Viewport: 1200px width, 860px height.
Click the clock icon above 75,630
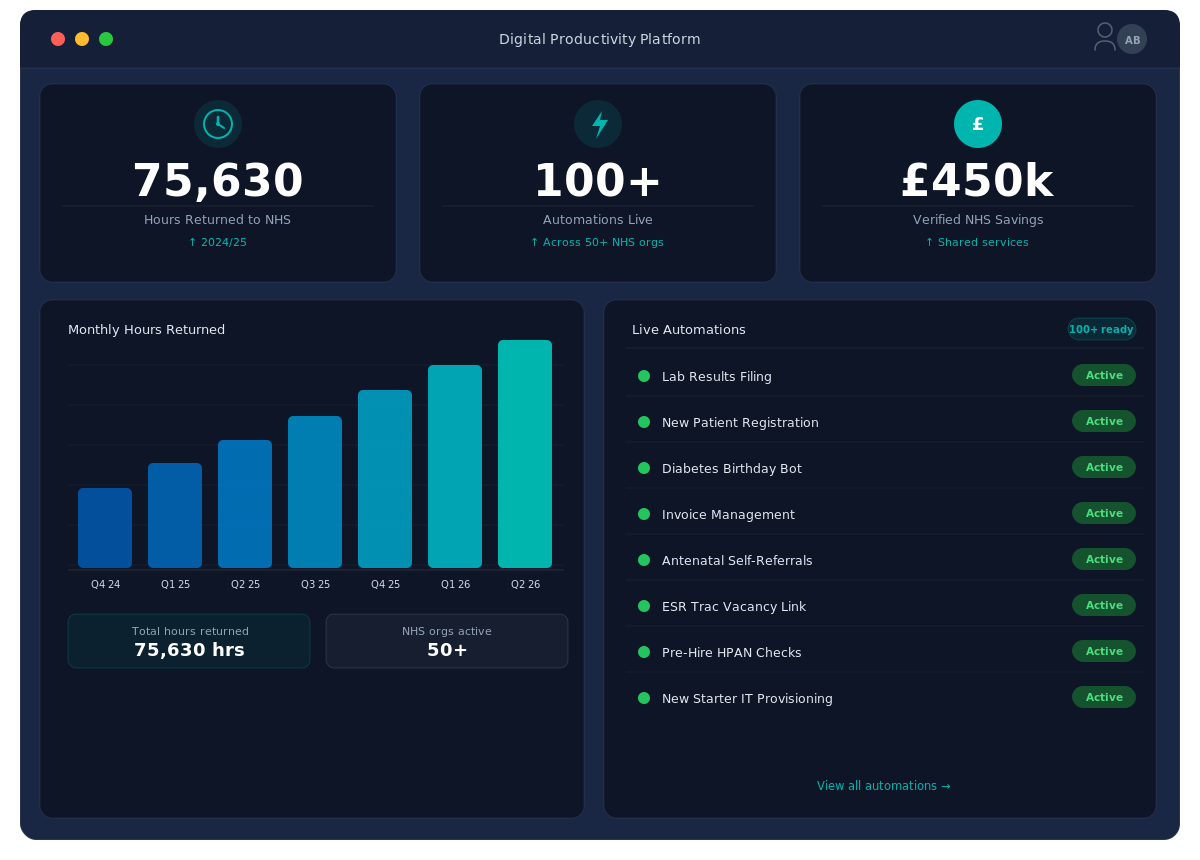pyautogui.click(x=218, y=124)
